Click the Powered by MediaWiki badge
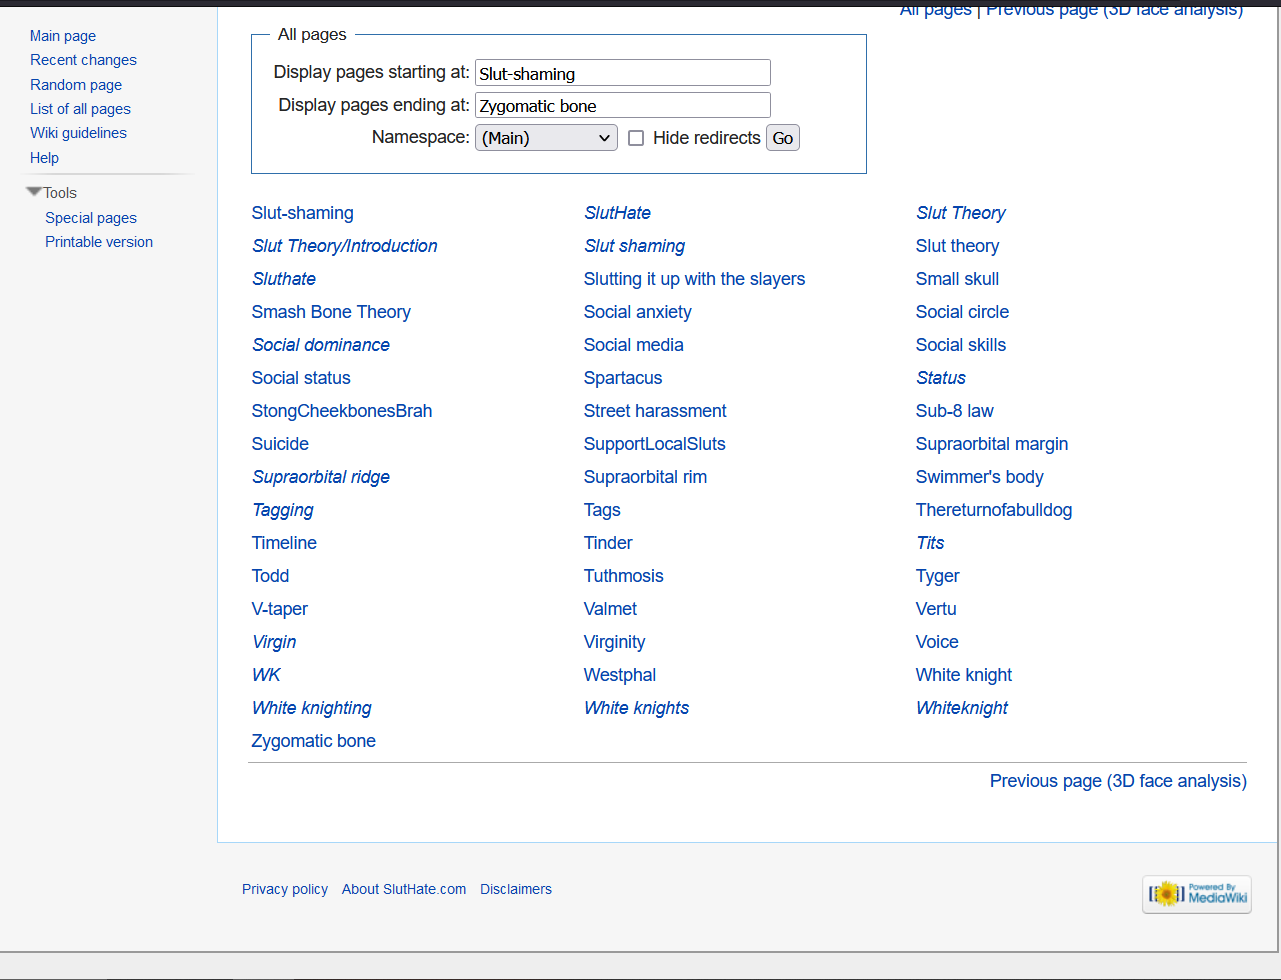 (1197, 894)
